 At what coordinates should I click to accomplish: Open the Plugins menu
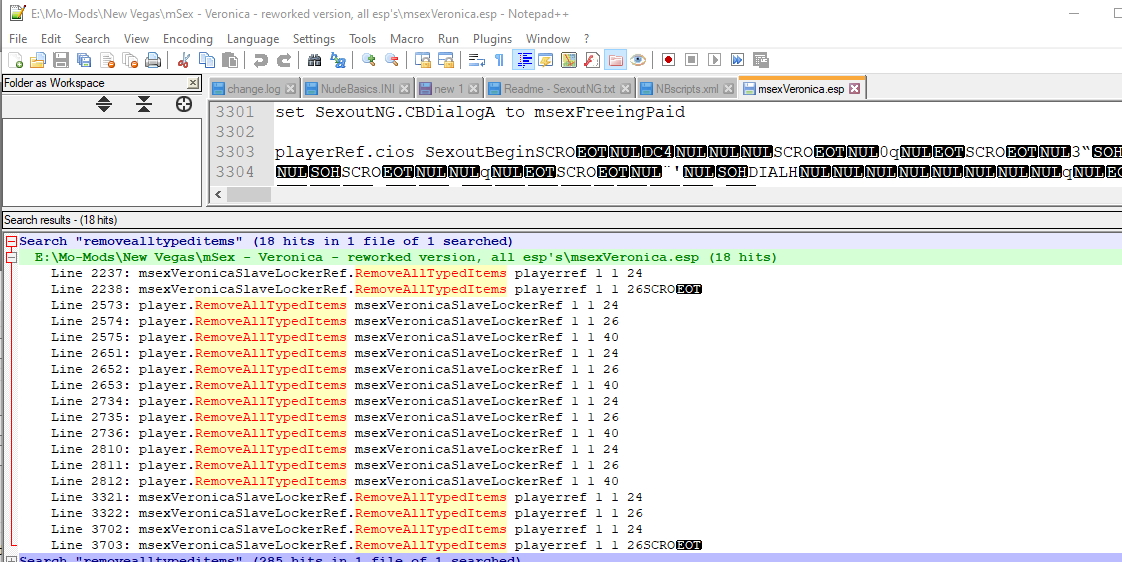[492, 39]
